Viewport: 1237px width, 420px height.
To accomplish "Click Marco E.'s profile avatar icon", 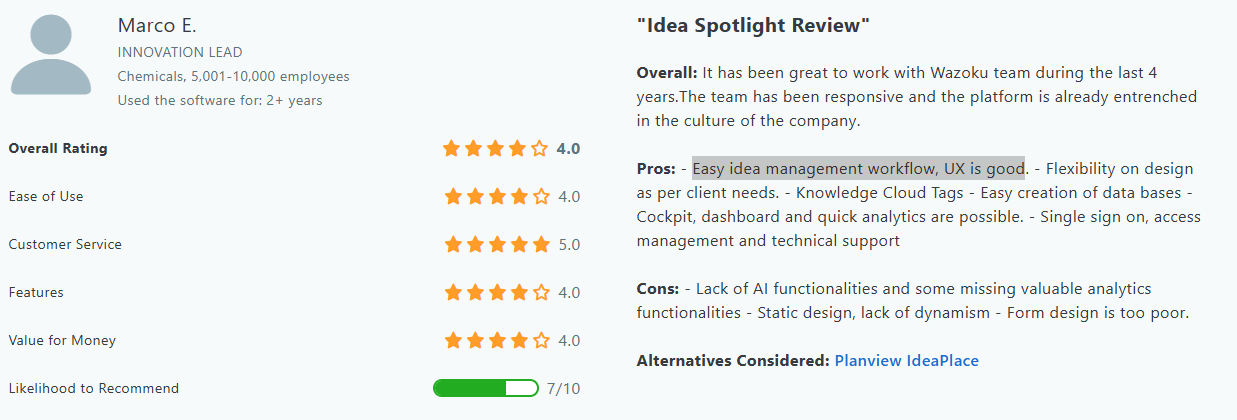I will pos(51,55).
